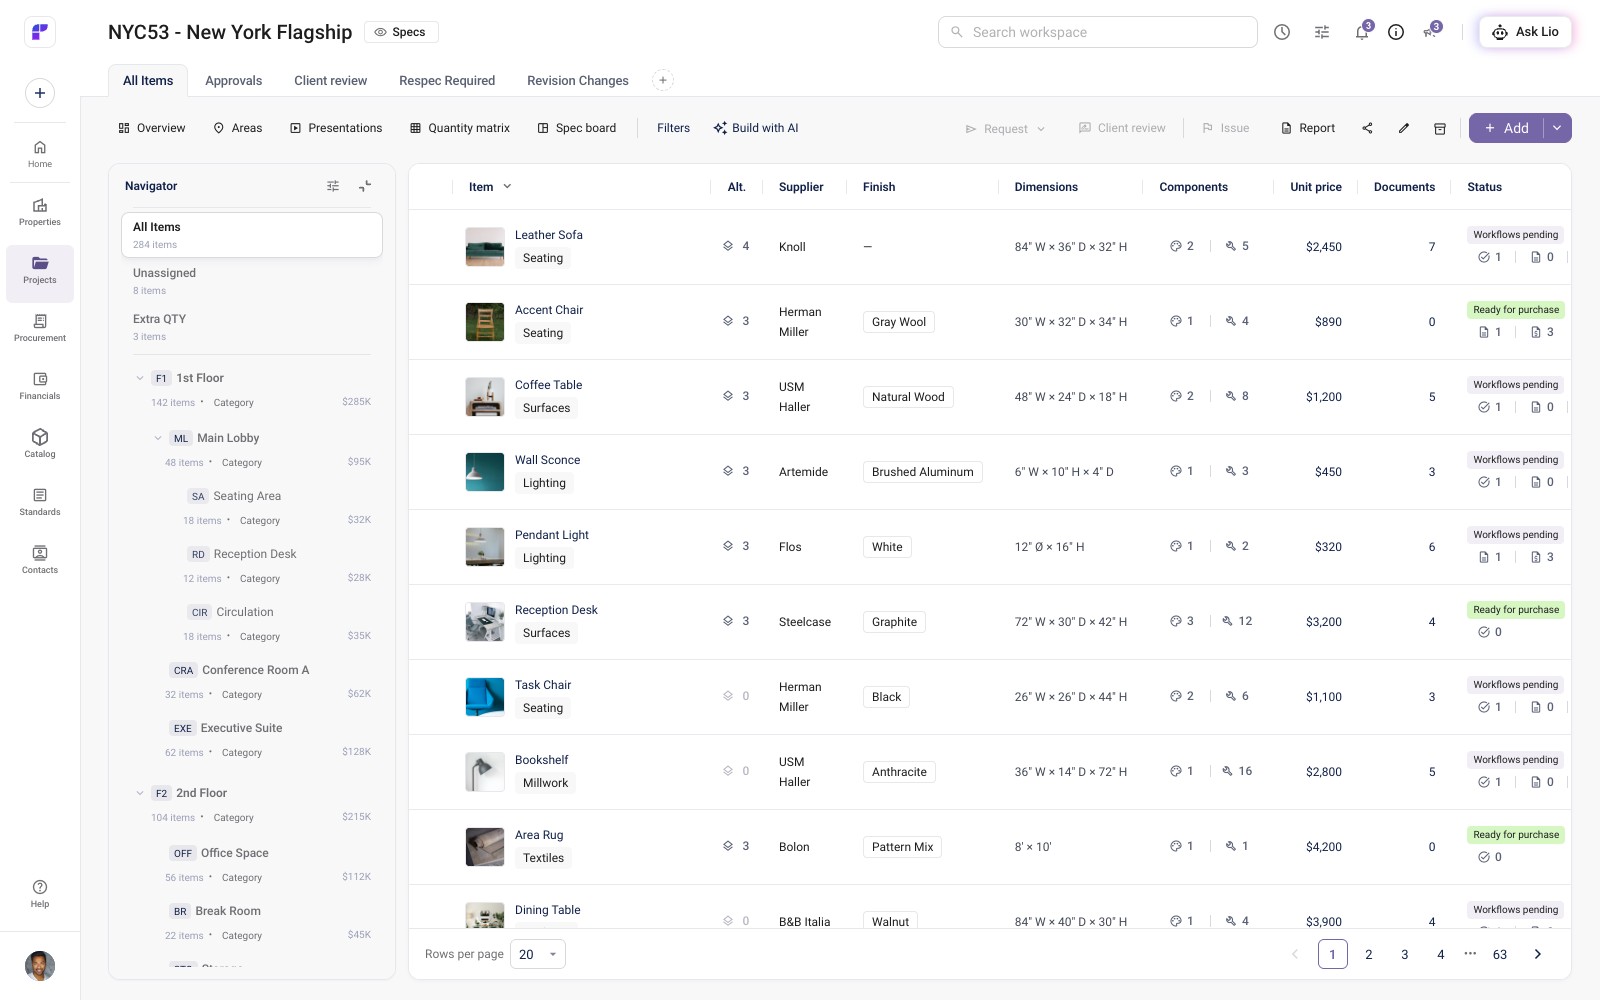The image size is (1600, 1000).
Task: Collapse the Navigator panel icon
Action: point(365,186)
